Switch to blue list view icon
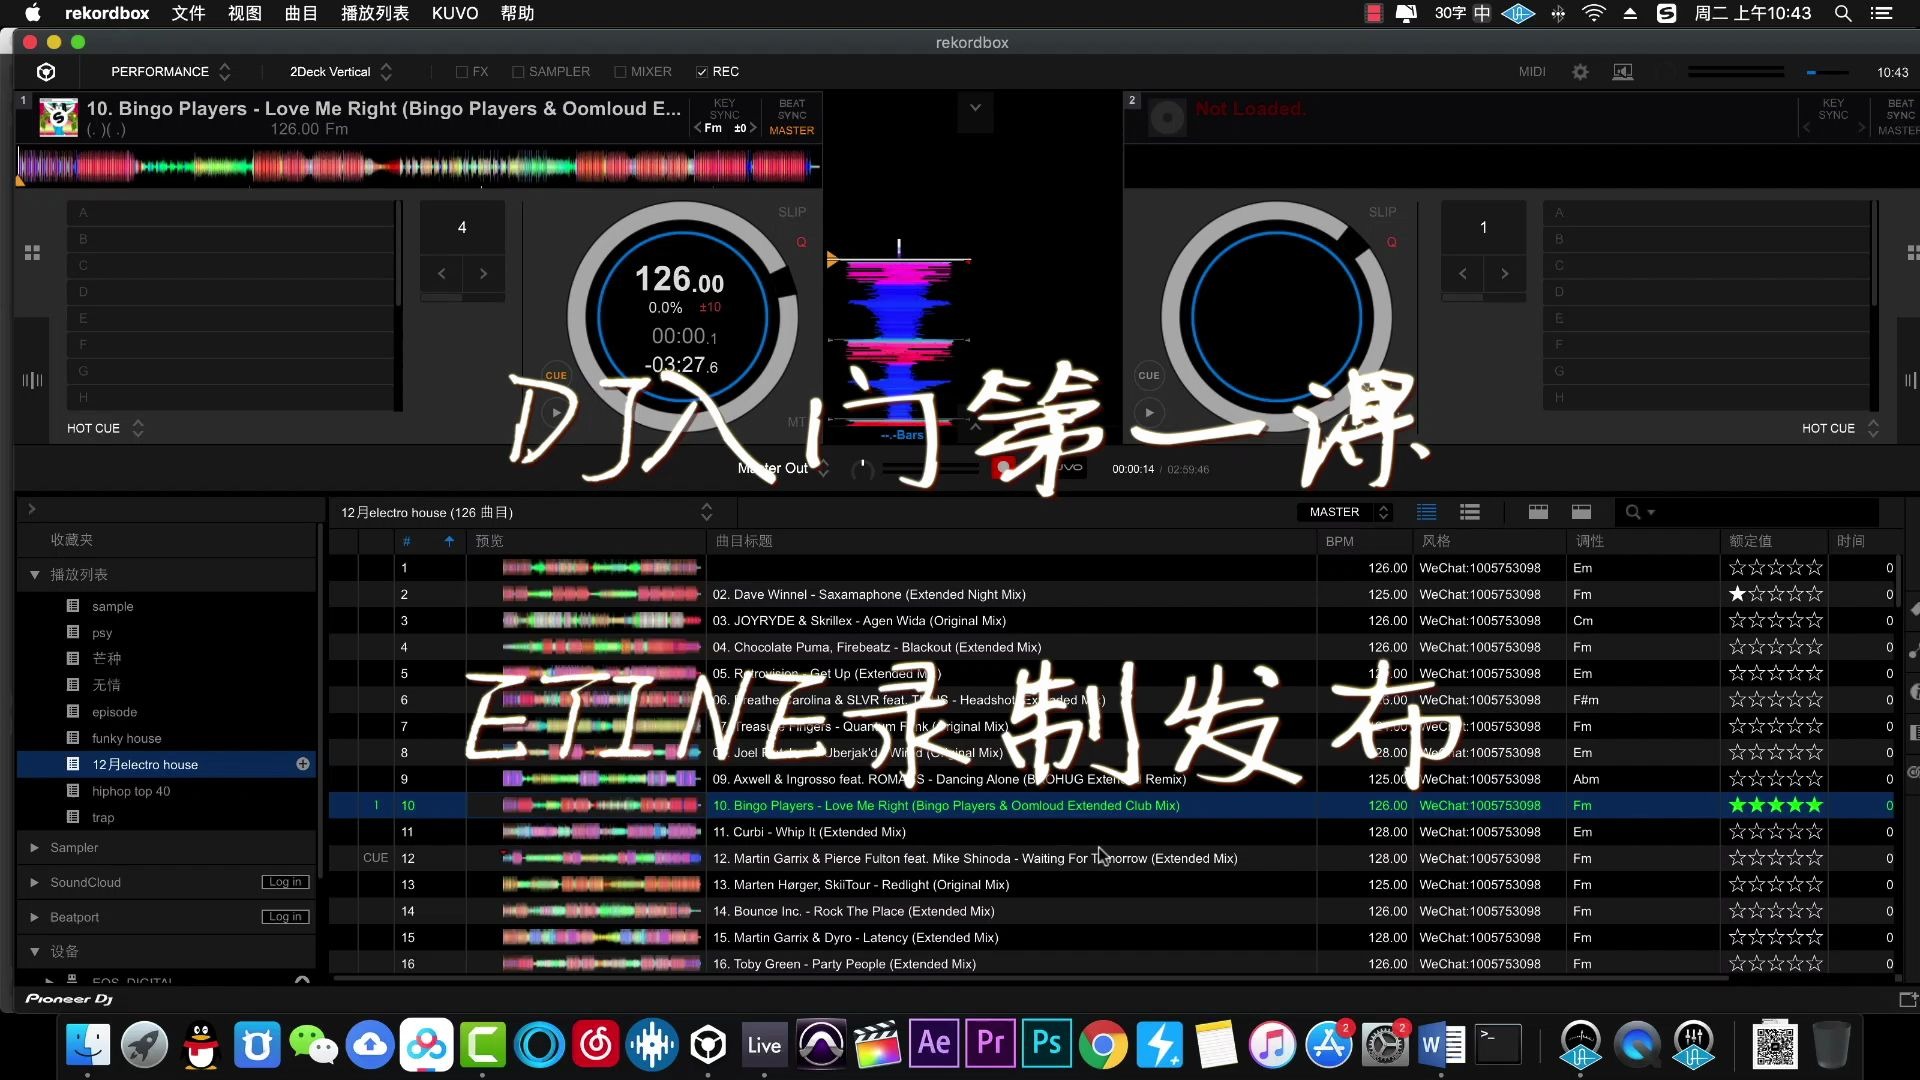Image resolution: width=1920 pixels, height=1080 pixels. point(1427,512)
